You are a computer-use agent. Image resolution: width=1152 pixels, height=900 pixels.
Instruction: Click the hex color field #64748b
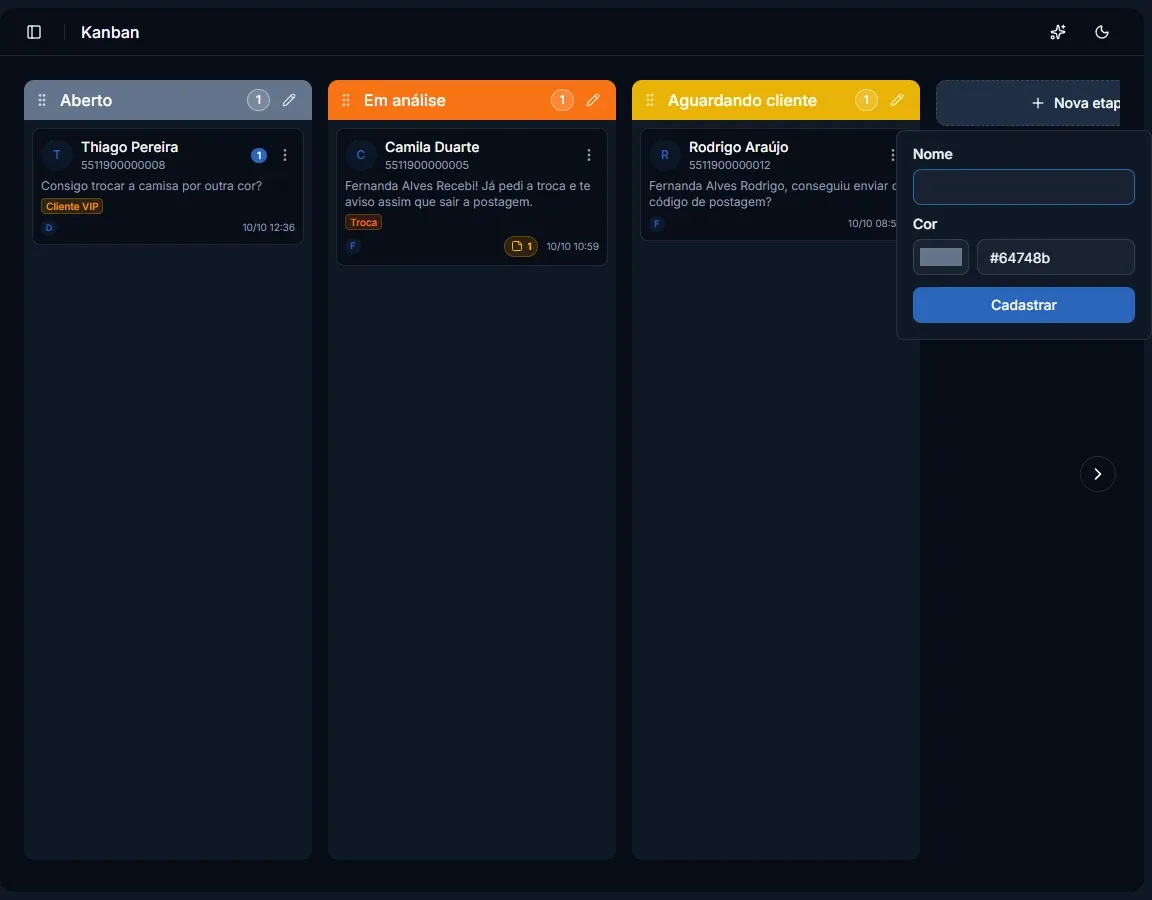pyautogui.click(x=1056, y=258)
